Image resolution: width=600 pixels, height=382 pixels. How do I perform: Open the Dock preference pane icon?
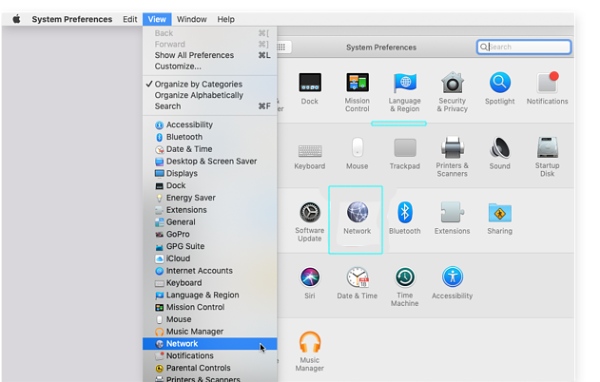click(310, 83)
